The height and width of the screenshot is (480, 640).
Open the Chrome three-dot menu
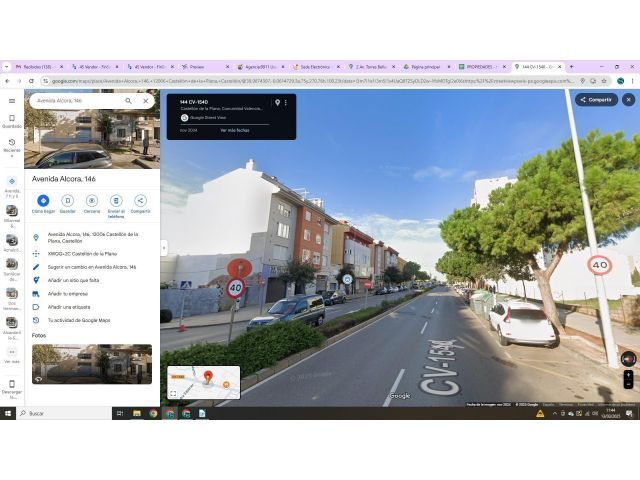633,81
